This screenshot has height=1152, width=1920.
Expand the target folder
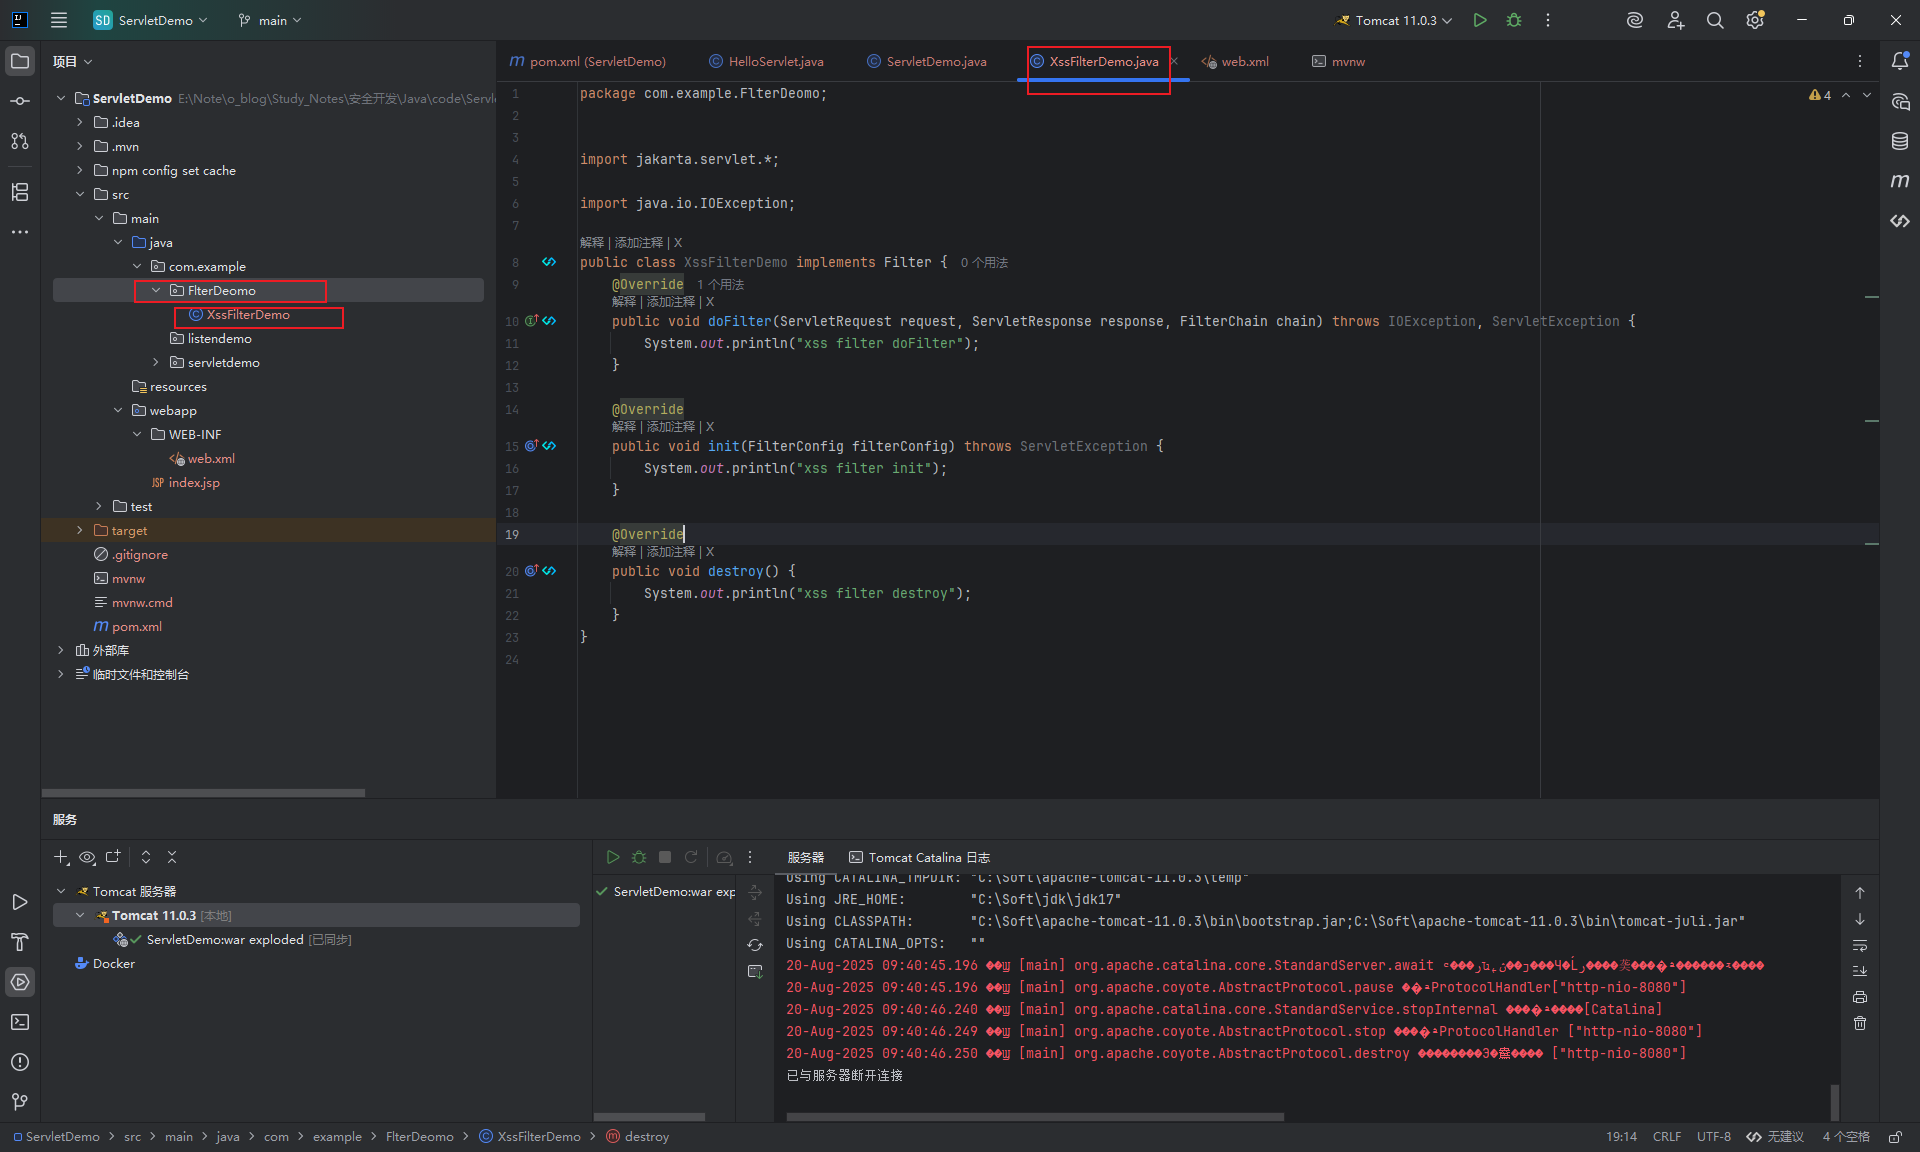tap(80, 530)
